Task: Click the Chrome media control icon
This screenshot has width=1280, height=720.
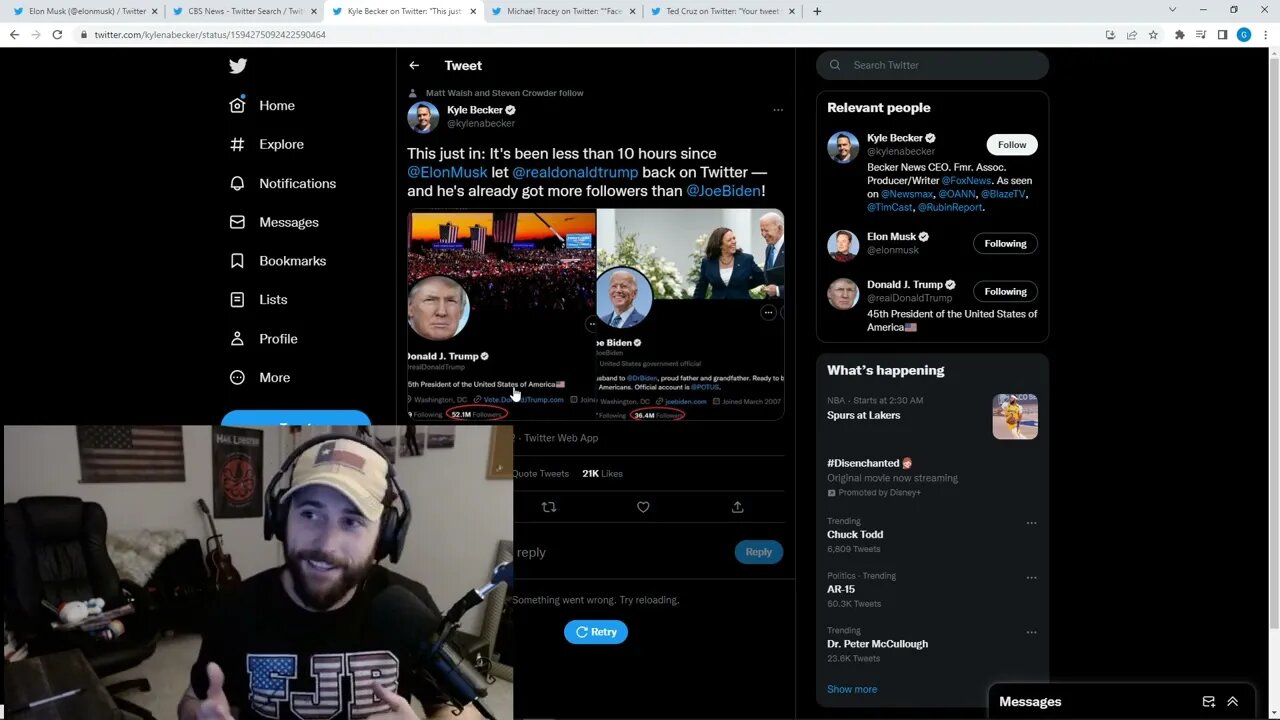Action: tap(1201, 34)
